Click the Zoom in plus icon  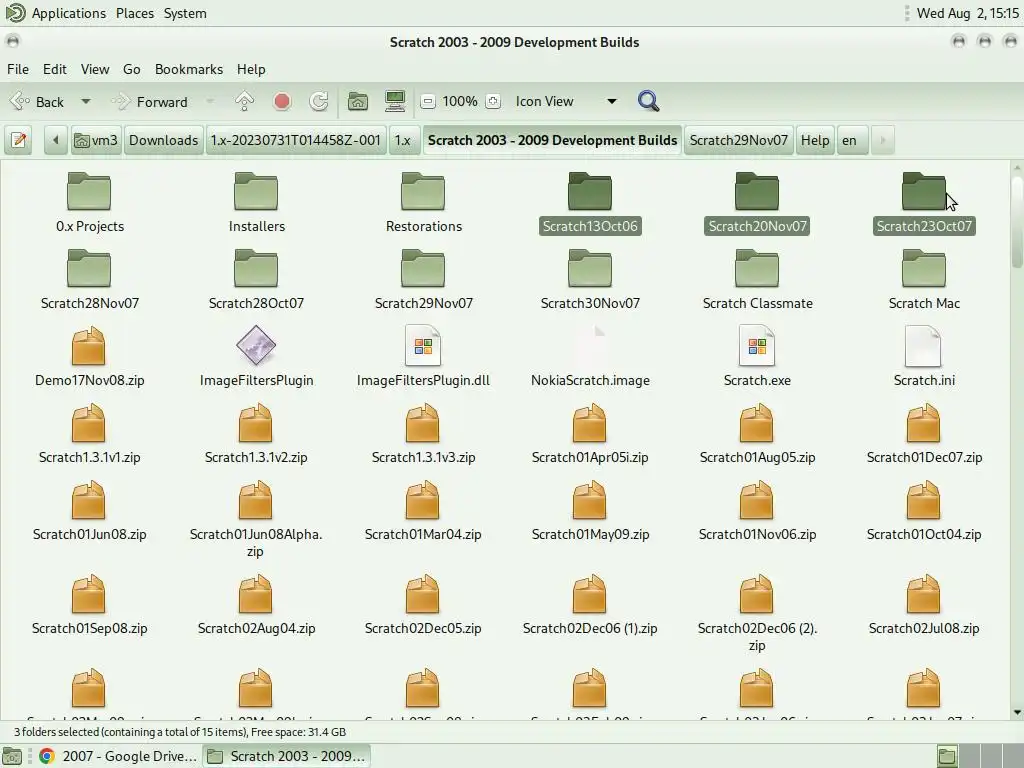pos(493,101)
